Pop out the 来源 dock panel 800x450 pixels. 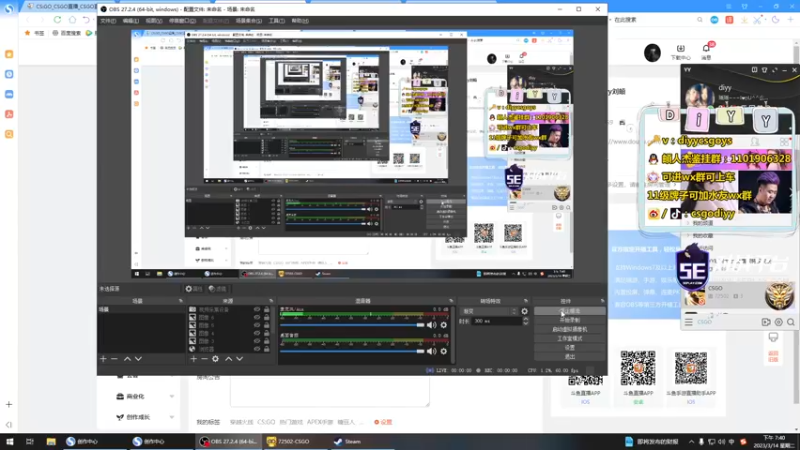tap(271, 301)
